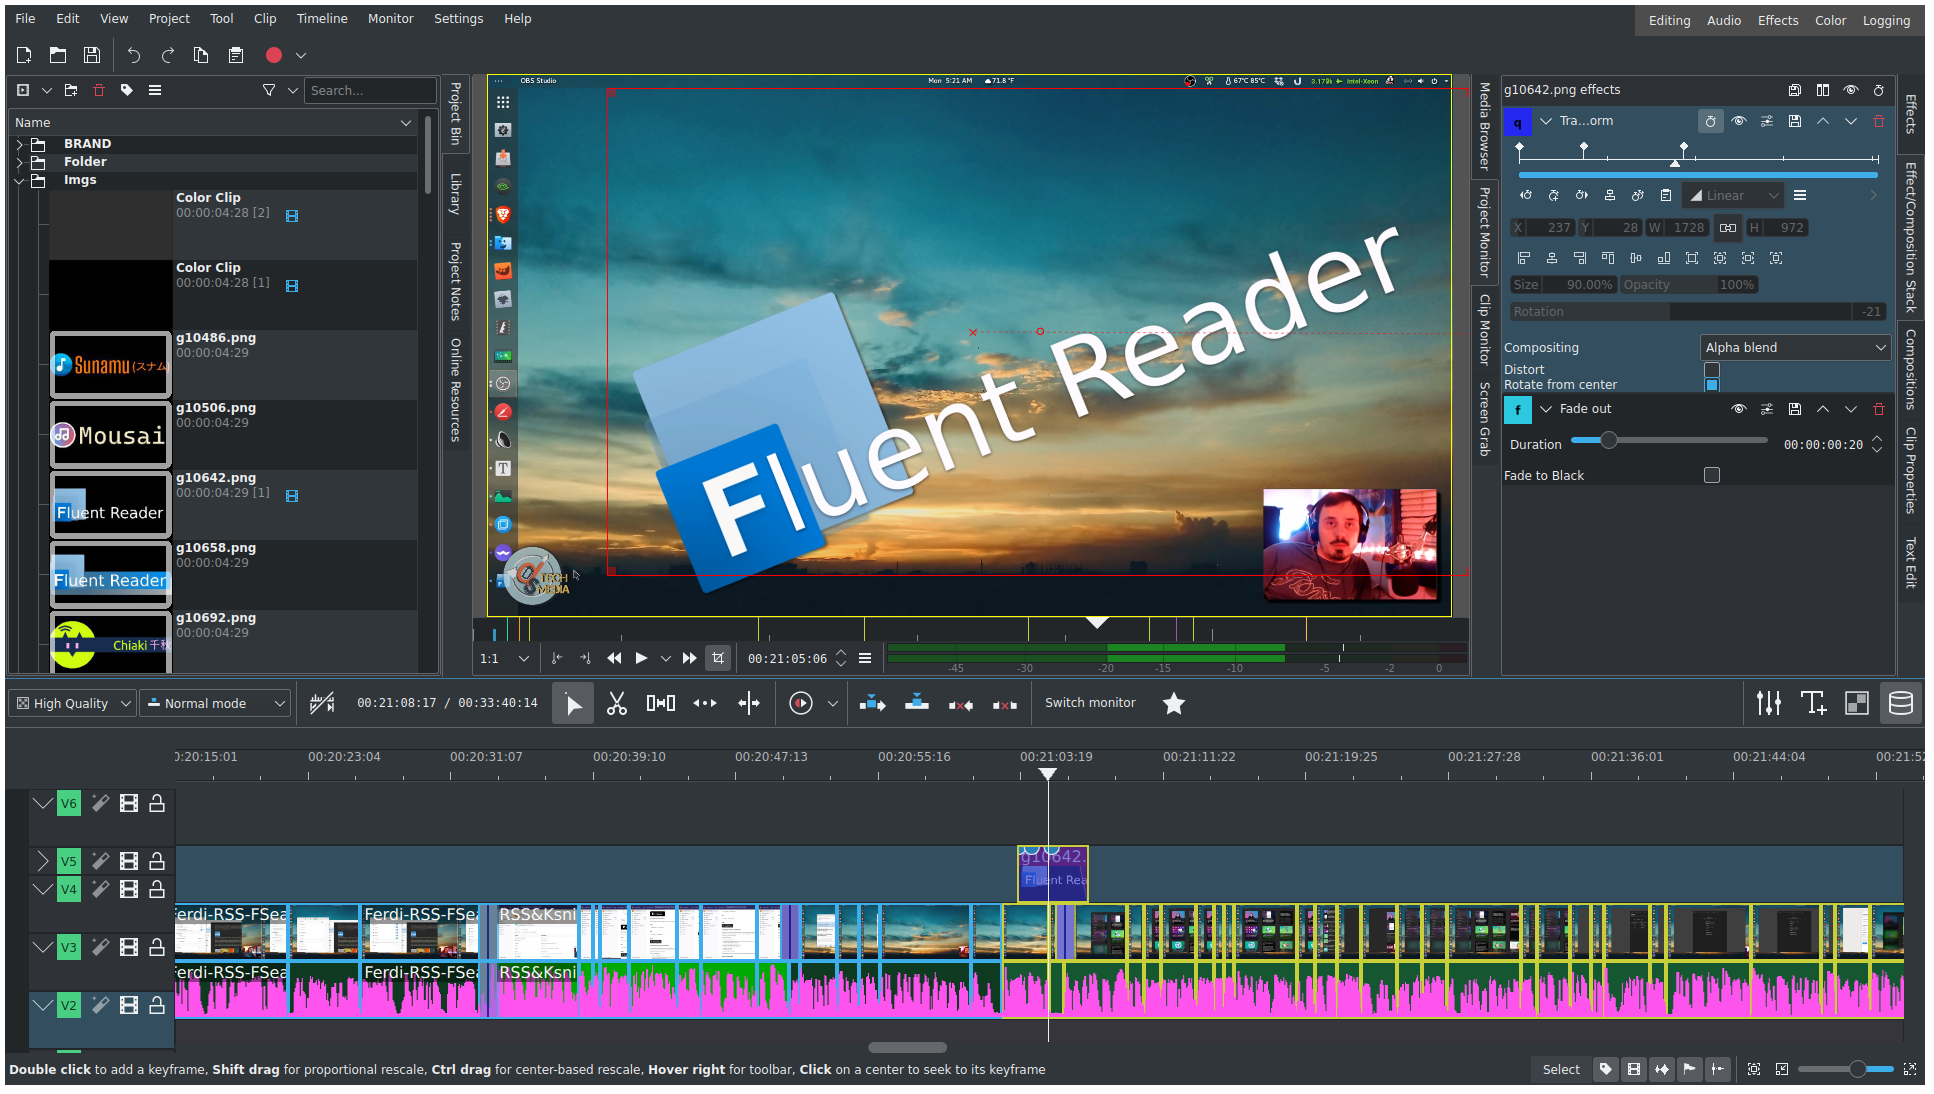Click the Switch monitor button

[x=1090, y=703]
